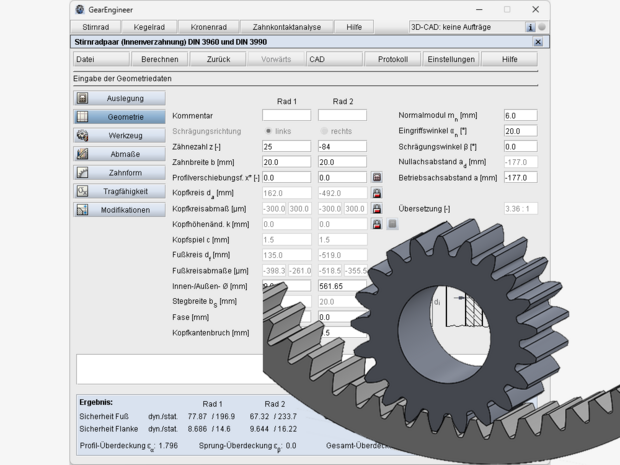The width and height of the screenshot is (620, 465).
Task: Open the Einstellungen menu
Action: point(451,59)
